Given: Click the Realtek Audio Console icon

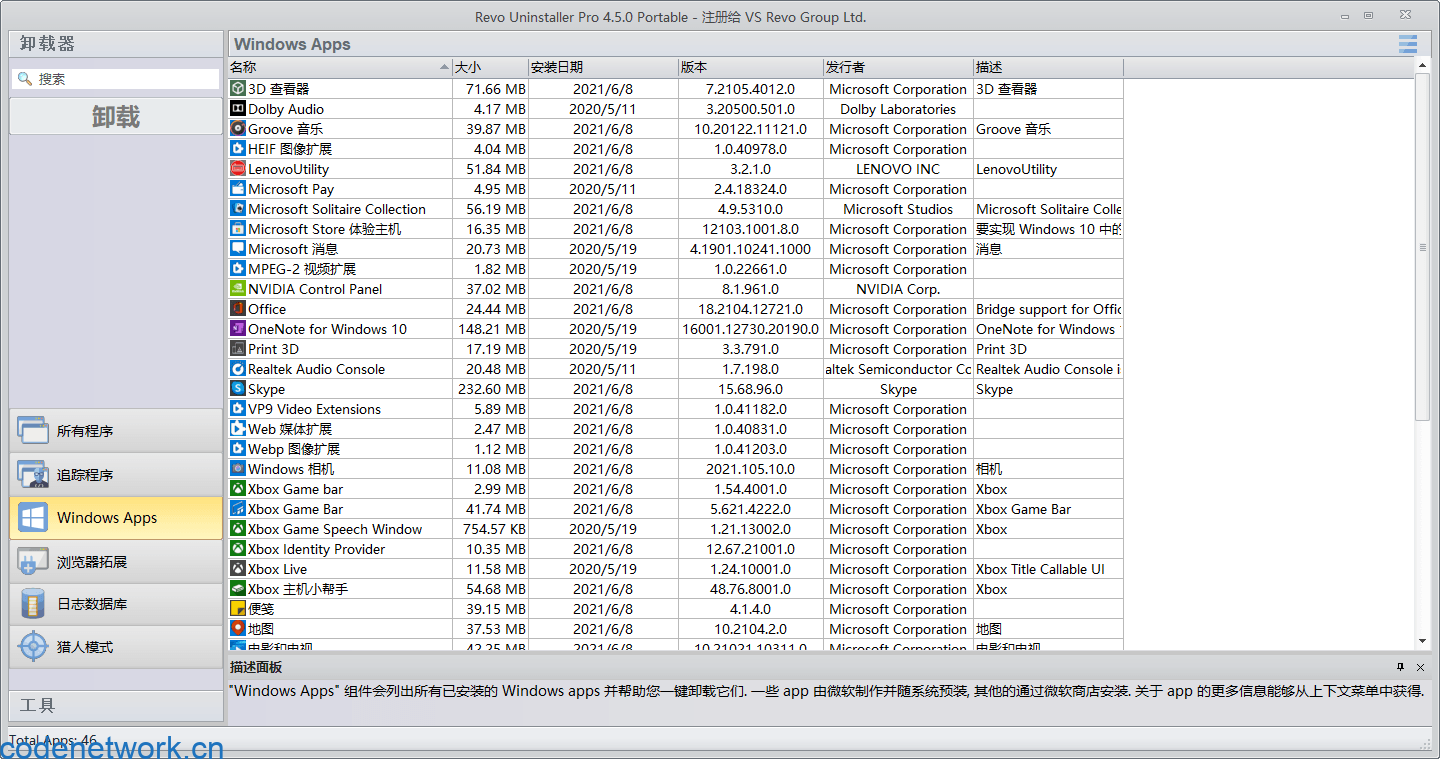Looking at the screenshot, I should tap(238, 369).
